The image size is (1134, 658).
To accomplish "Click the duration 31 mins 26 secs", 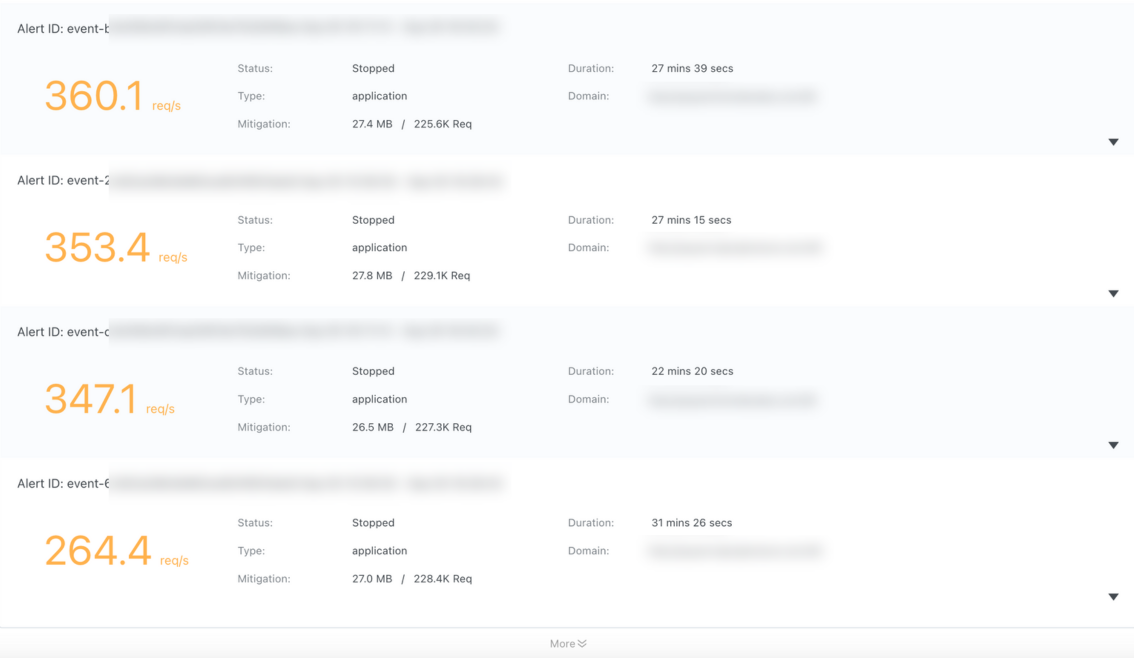I will click(x=691, y=523).
